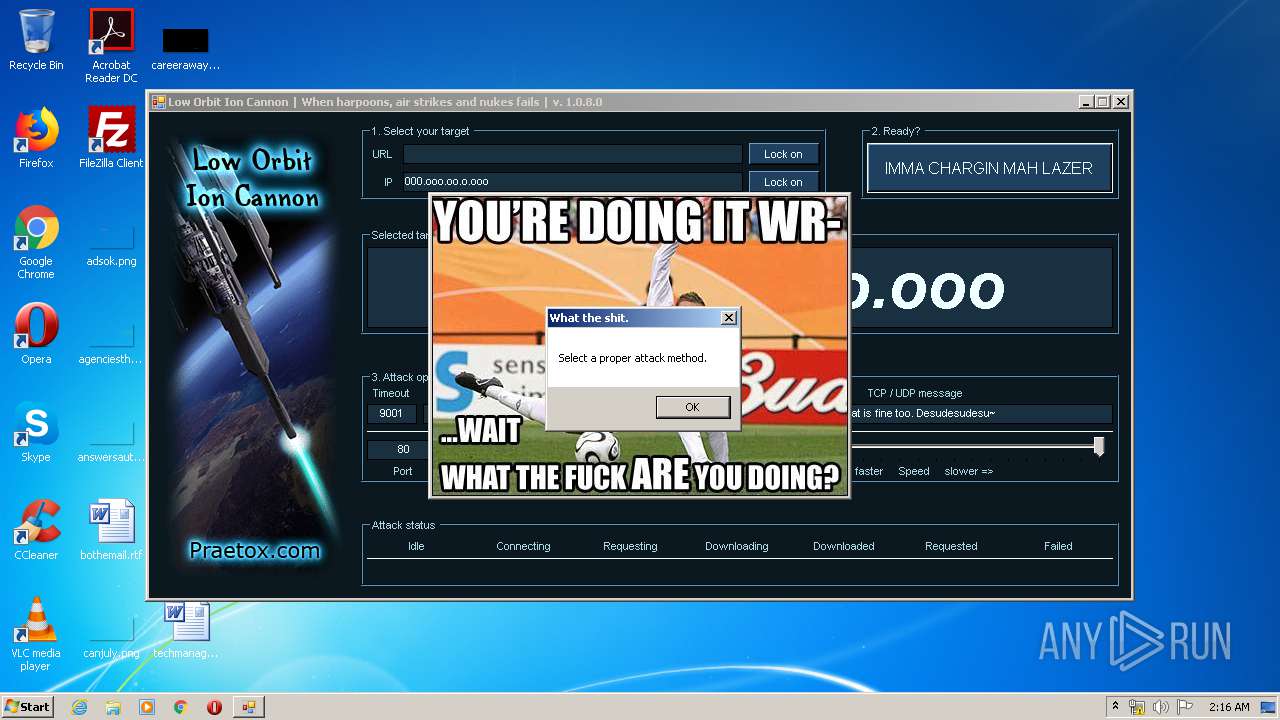Click the Requesting attack status label
The image size is (1280, 720).
(630, 546)
